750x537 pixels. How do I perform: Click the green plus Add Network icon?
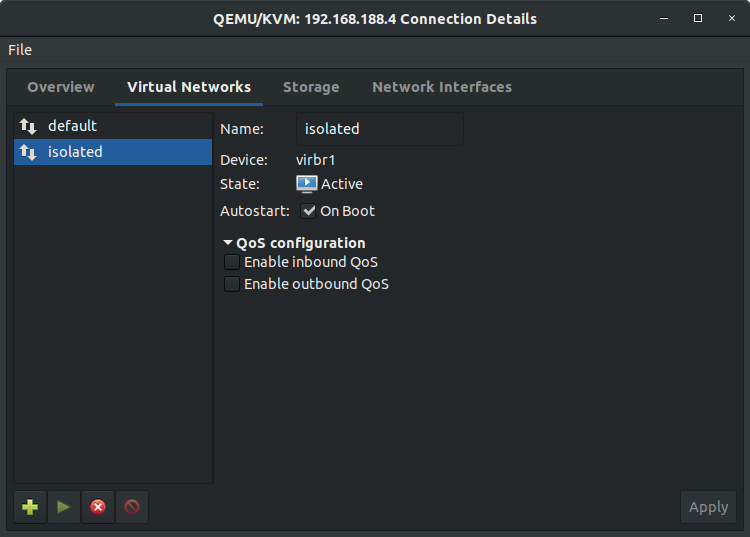point(30,507)
